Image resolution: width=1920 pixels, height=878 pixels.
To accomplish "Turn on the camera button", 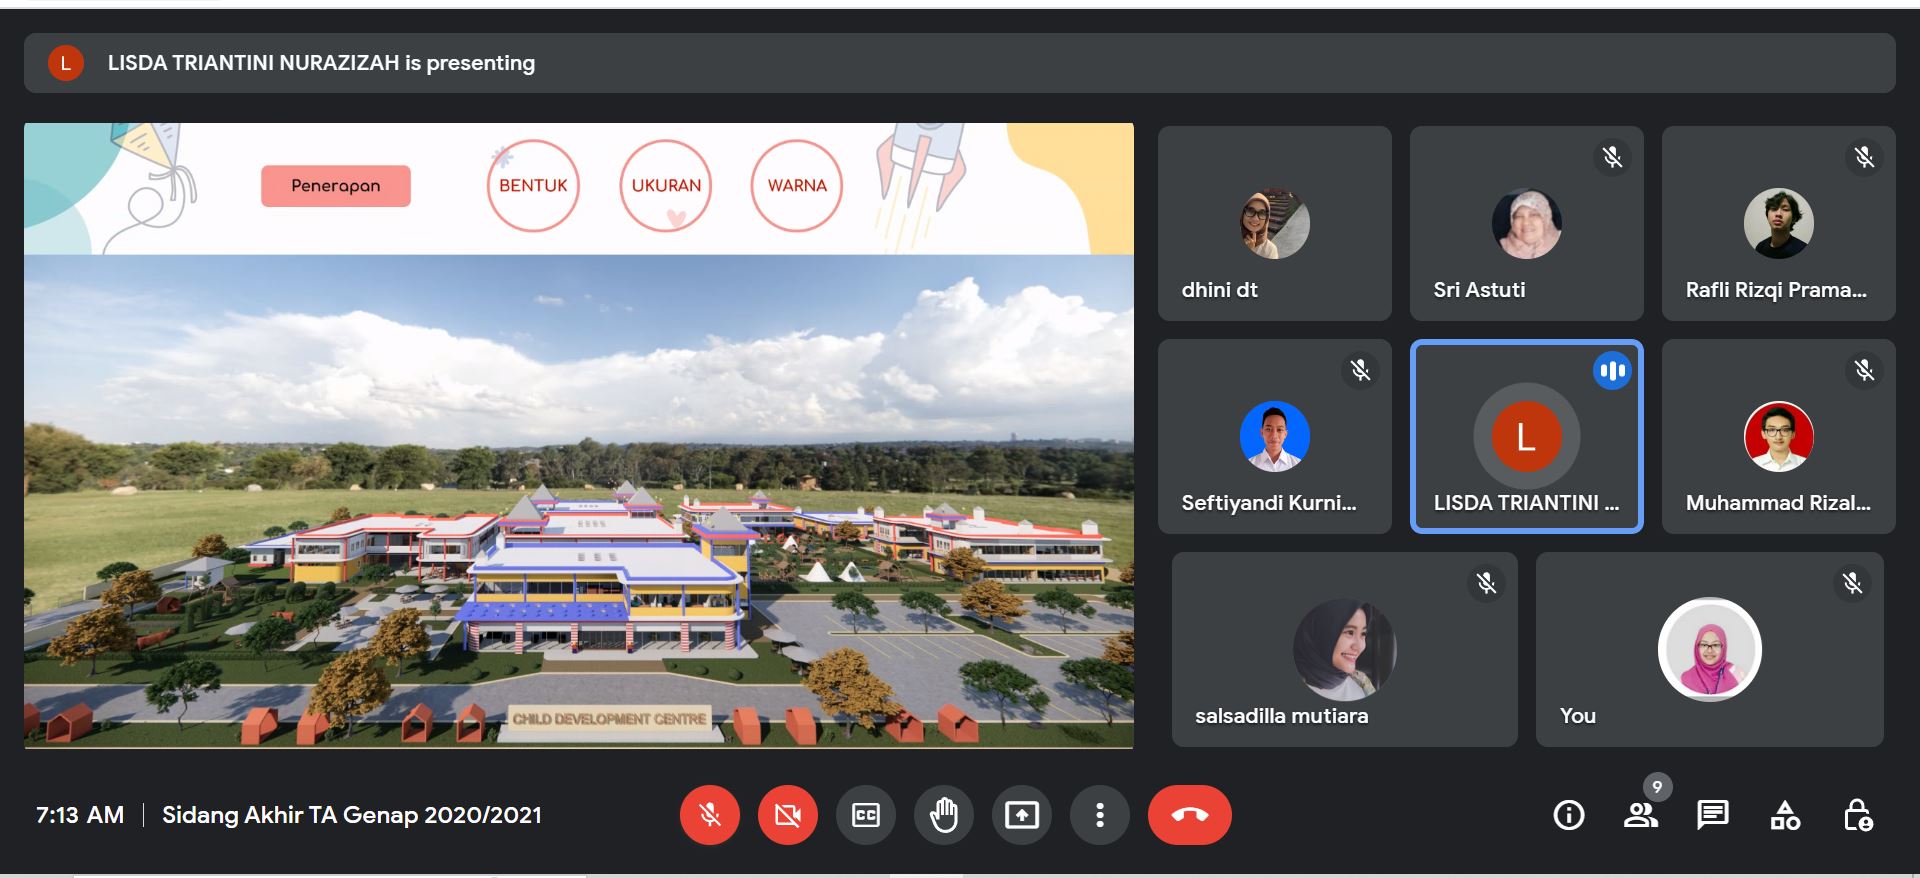I will 788,815.
